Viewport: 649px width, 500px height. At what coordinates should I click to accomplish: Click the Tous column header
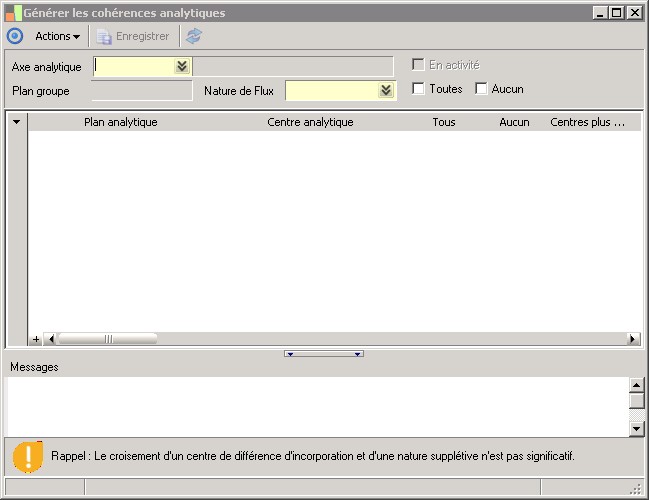click(444, 122)
